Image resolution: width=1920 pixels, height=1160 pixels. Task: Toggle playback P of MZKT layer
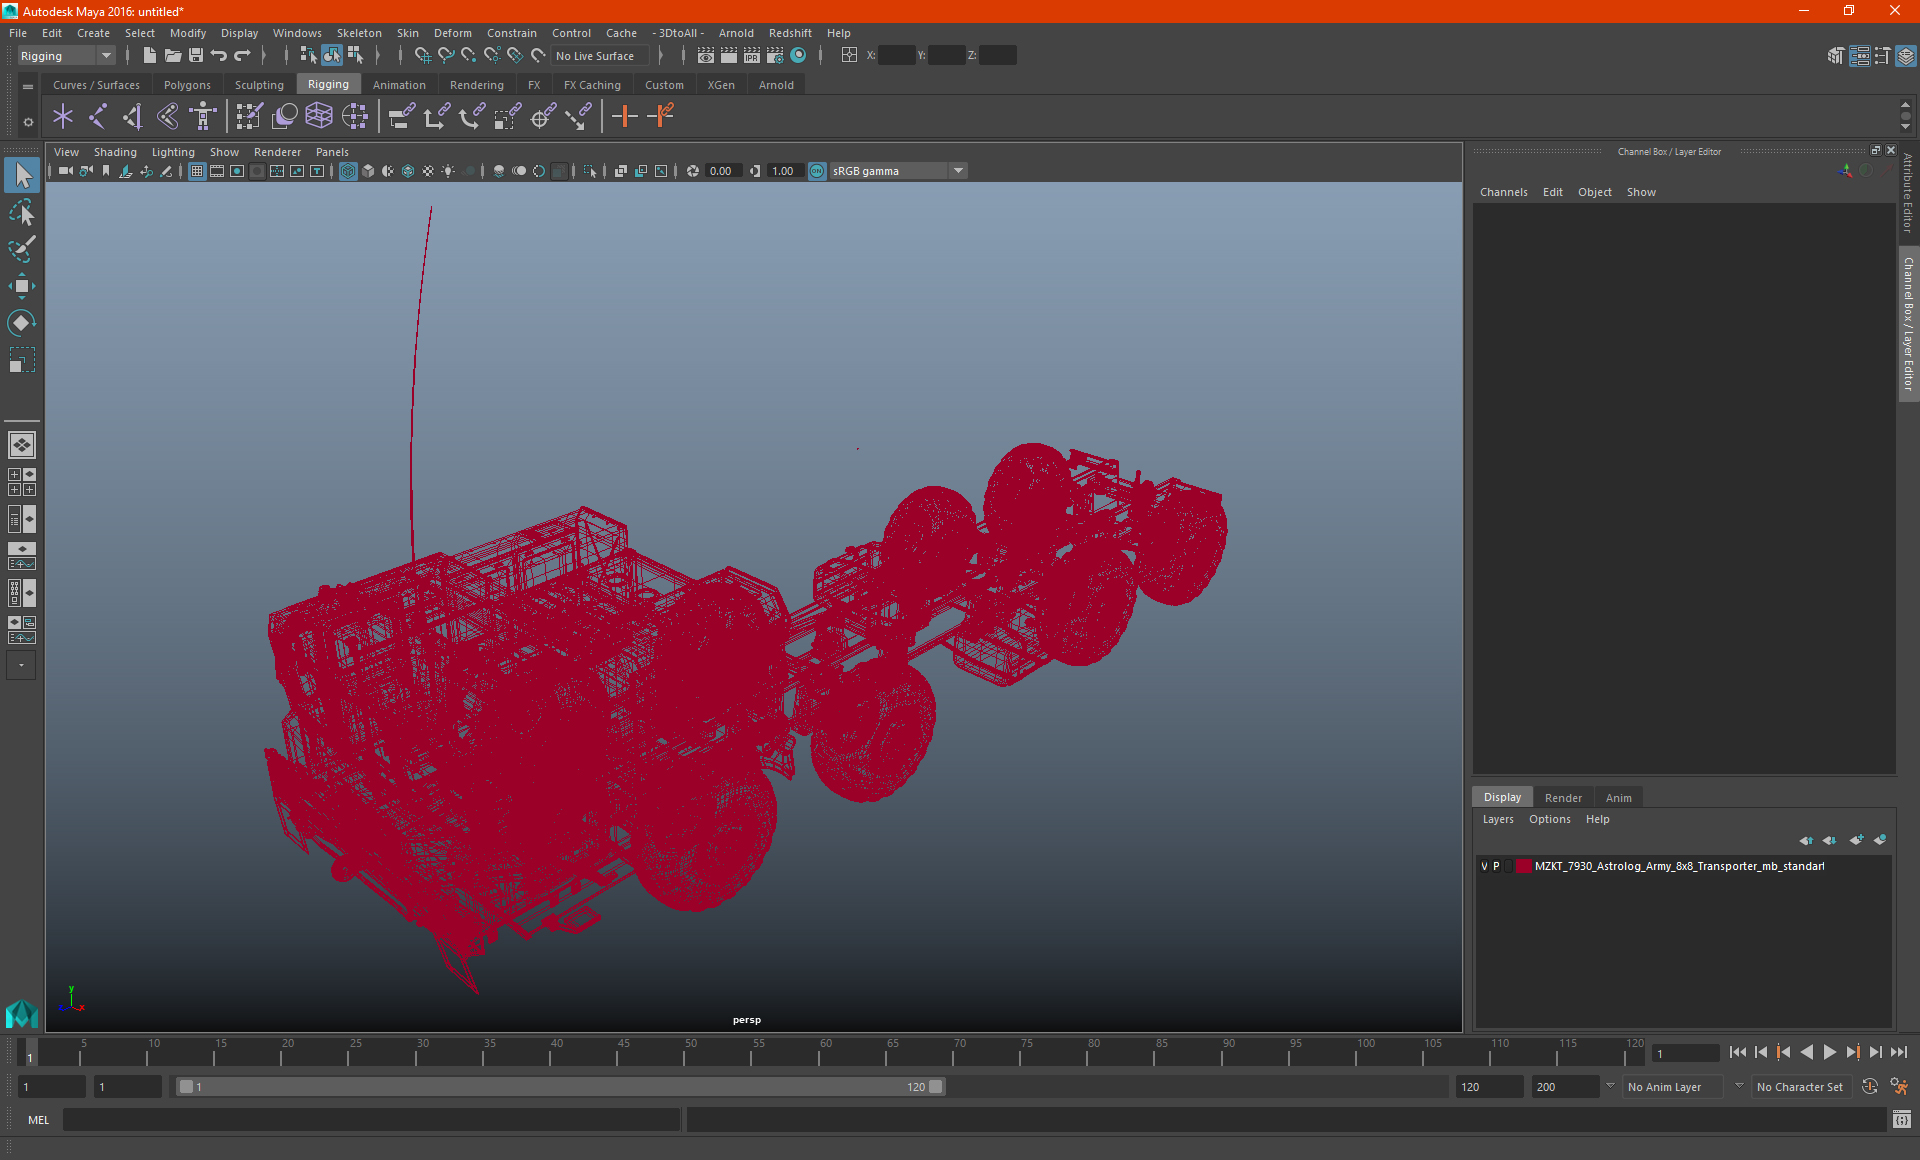[x=1496, y=866]
